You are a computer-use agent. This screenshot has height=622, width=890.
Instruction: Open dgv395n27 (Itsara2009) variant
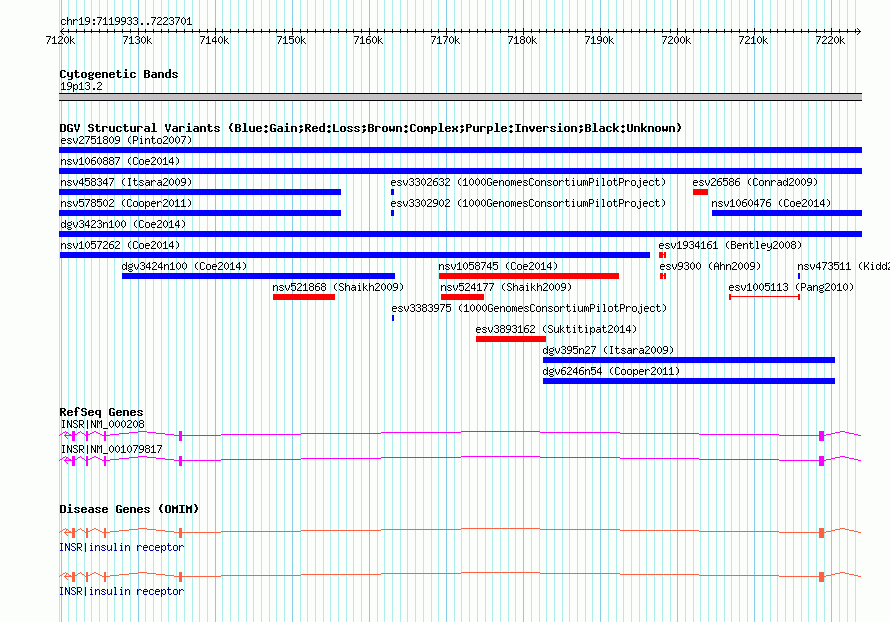point(608,350)
